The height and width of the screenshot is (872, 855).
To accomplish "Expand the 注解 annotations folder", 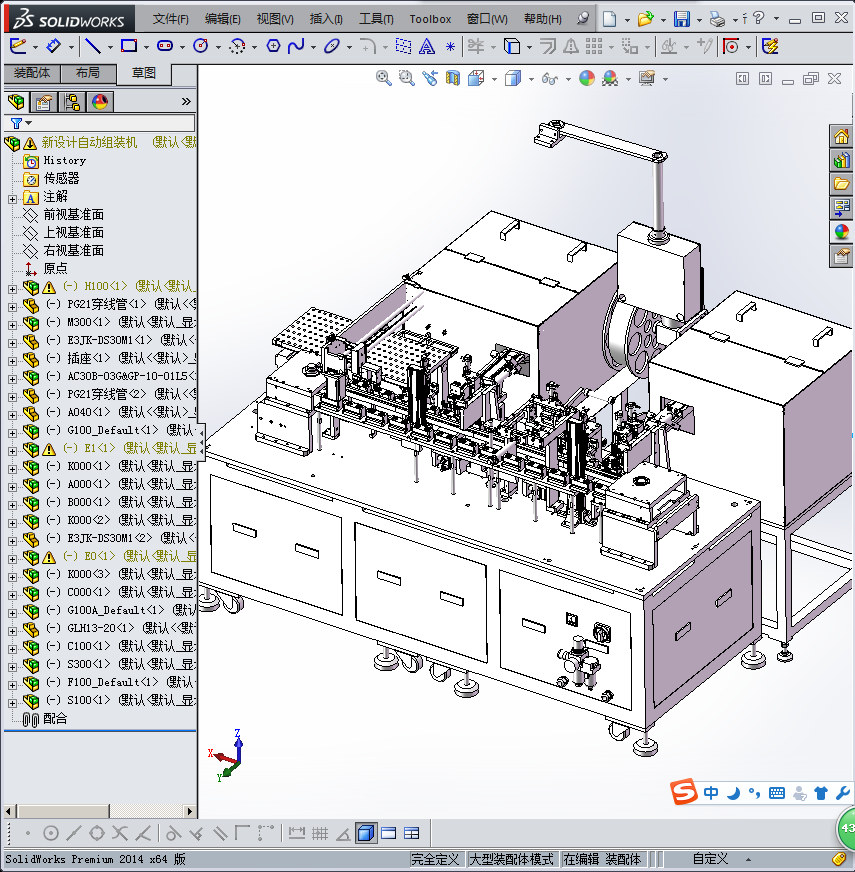I will pos(13,197).
